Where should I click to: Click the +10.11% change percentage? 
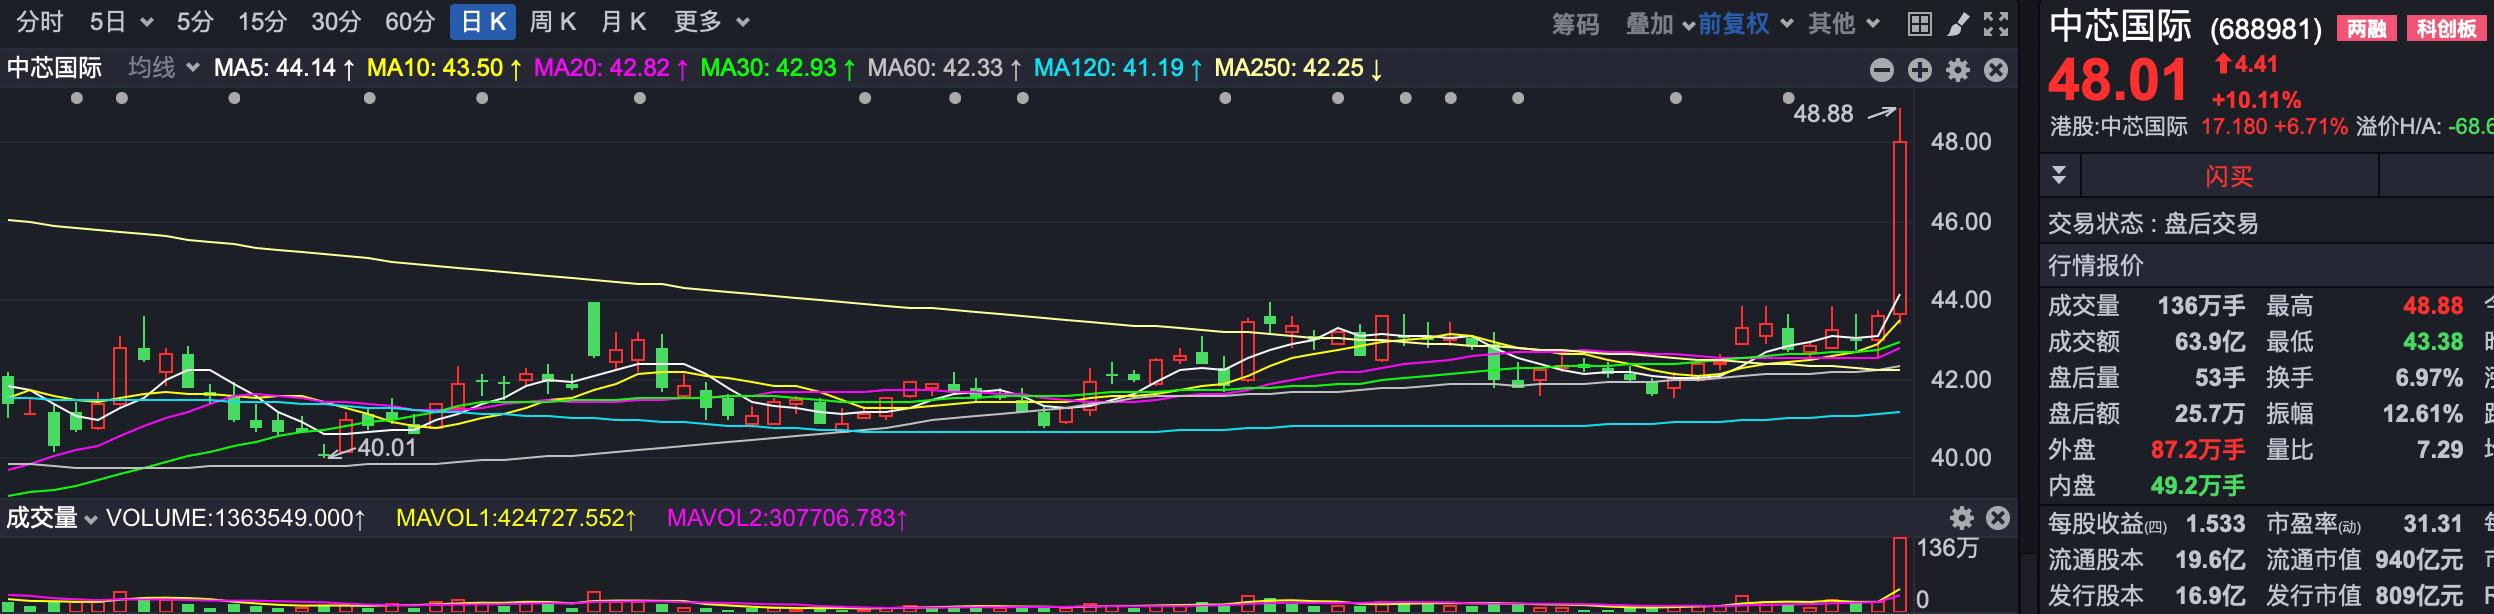tap(2256, 100)
